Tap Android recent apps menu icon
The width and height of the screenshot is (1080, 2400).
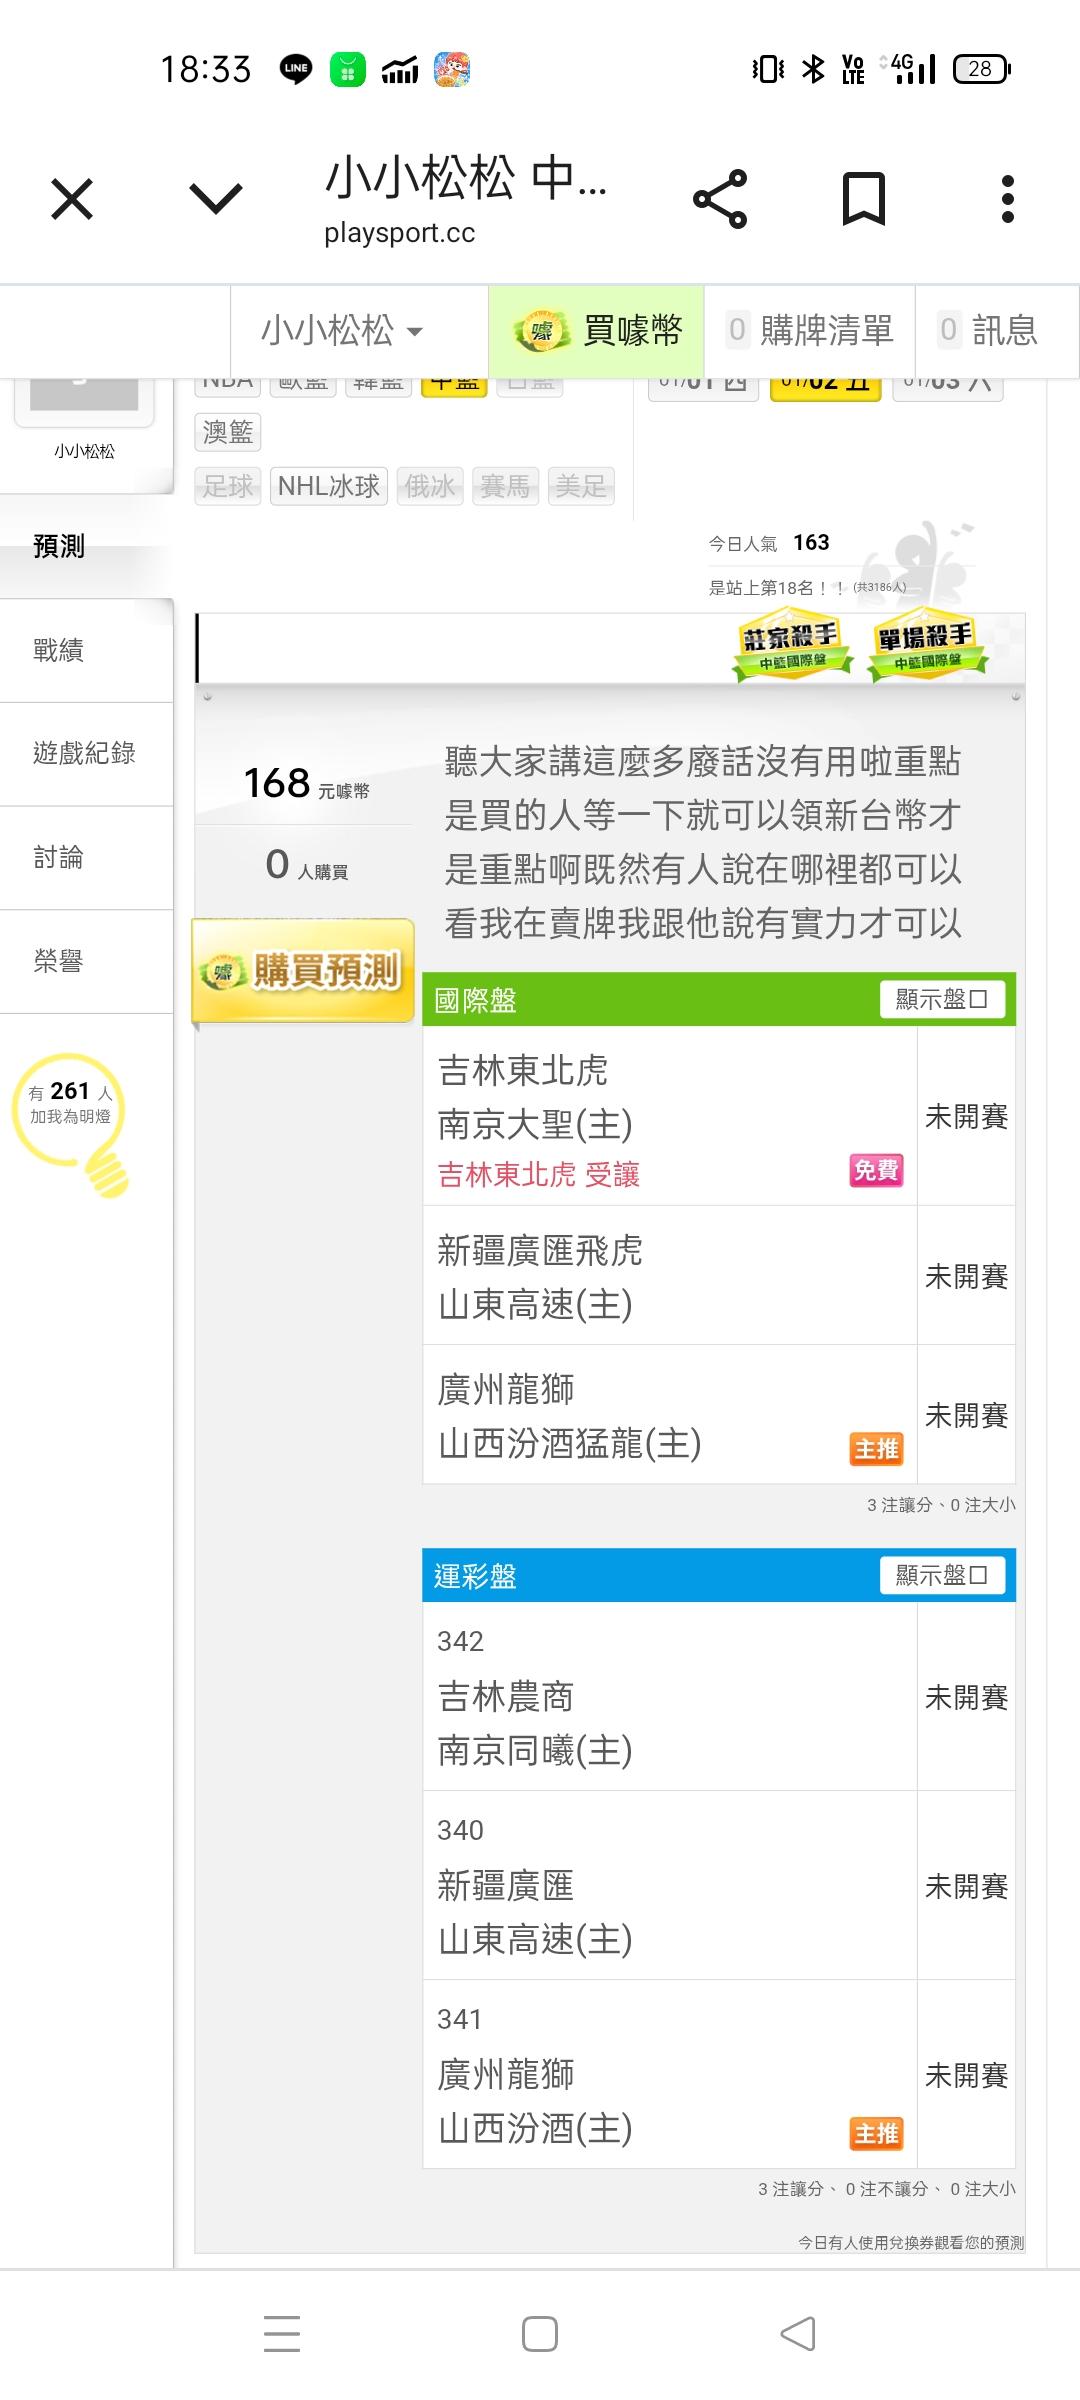coord(281,2334)
